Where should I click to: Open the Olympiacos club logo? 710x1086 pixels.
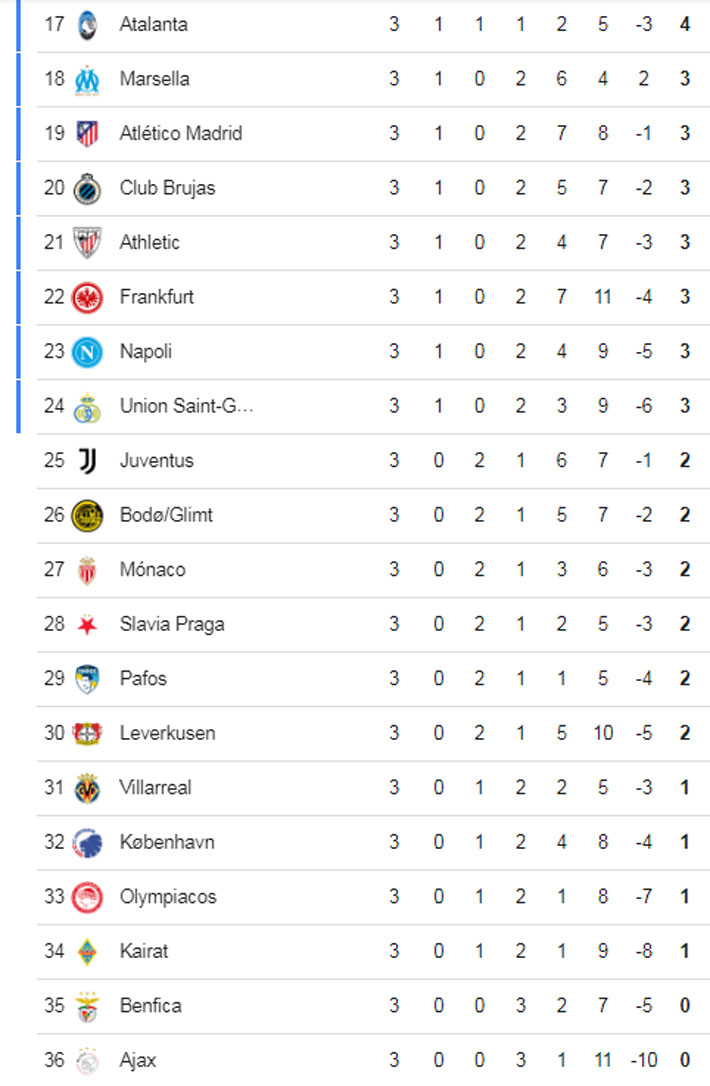[x=88, y=897]
